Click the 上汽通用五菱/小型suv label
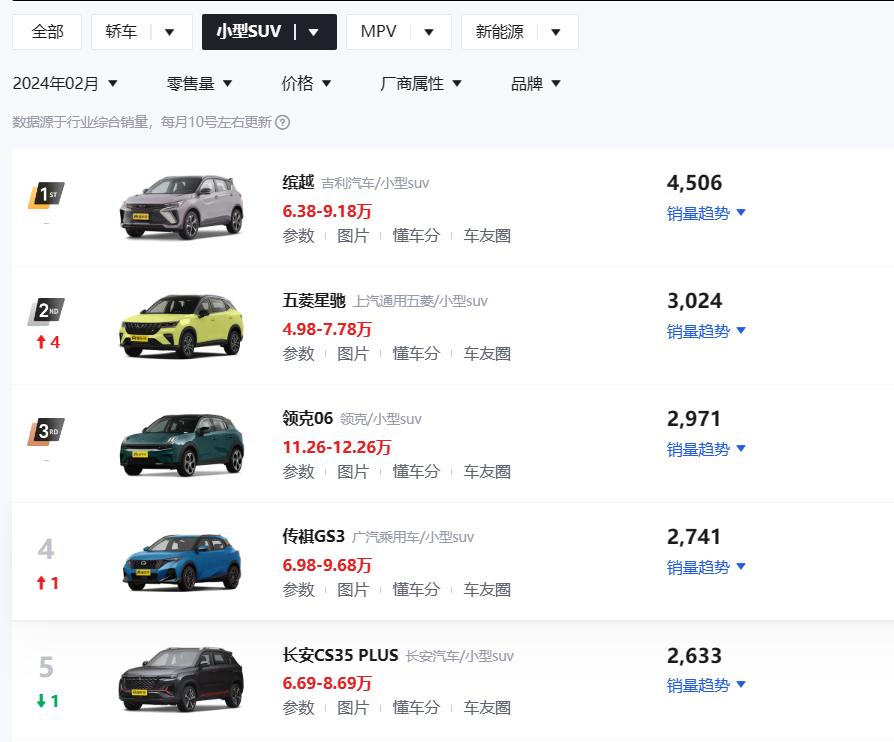The width and height of the screenshot is (894, 742). [x=420, y=301]
